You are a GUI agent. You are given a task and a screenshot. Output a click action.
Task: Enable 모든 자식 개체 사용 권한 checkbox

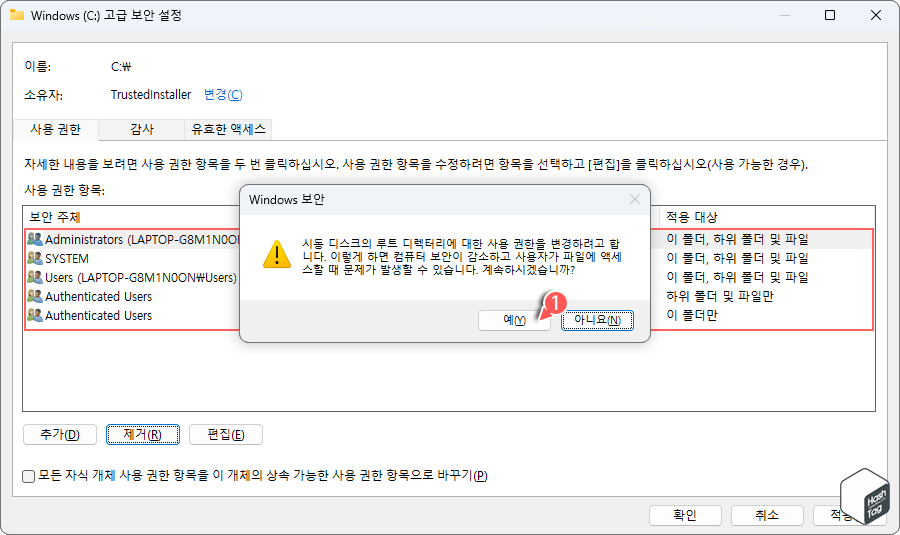pyautogui.click(x=28, y=476)
